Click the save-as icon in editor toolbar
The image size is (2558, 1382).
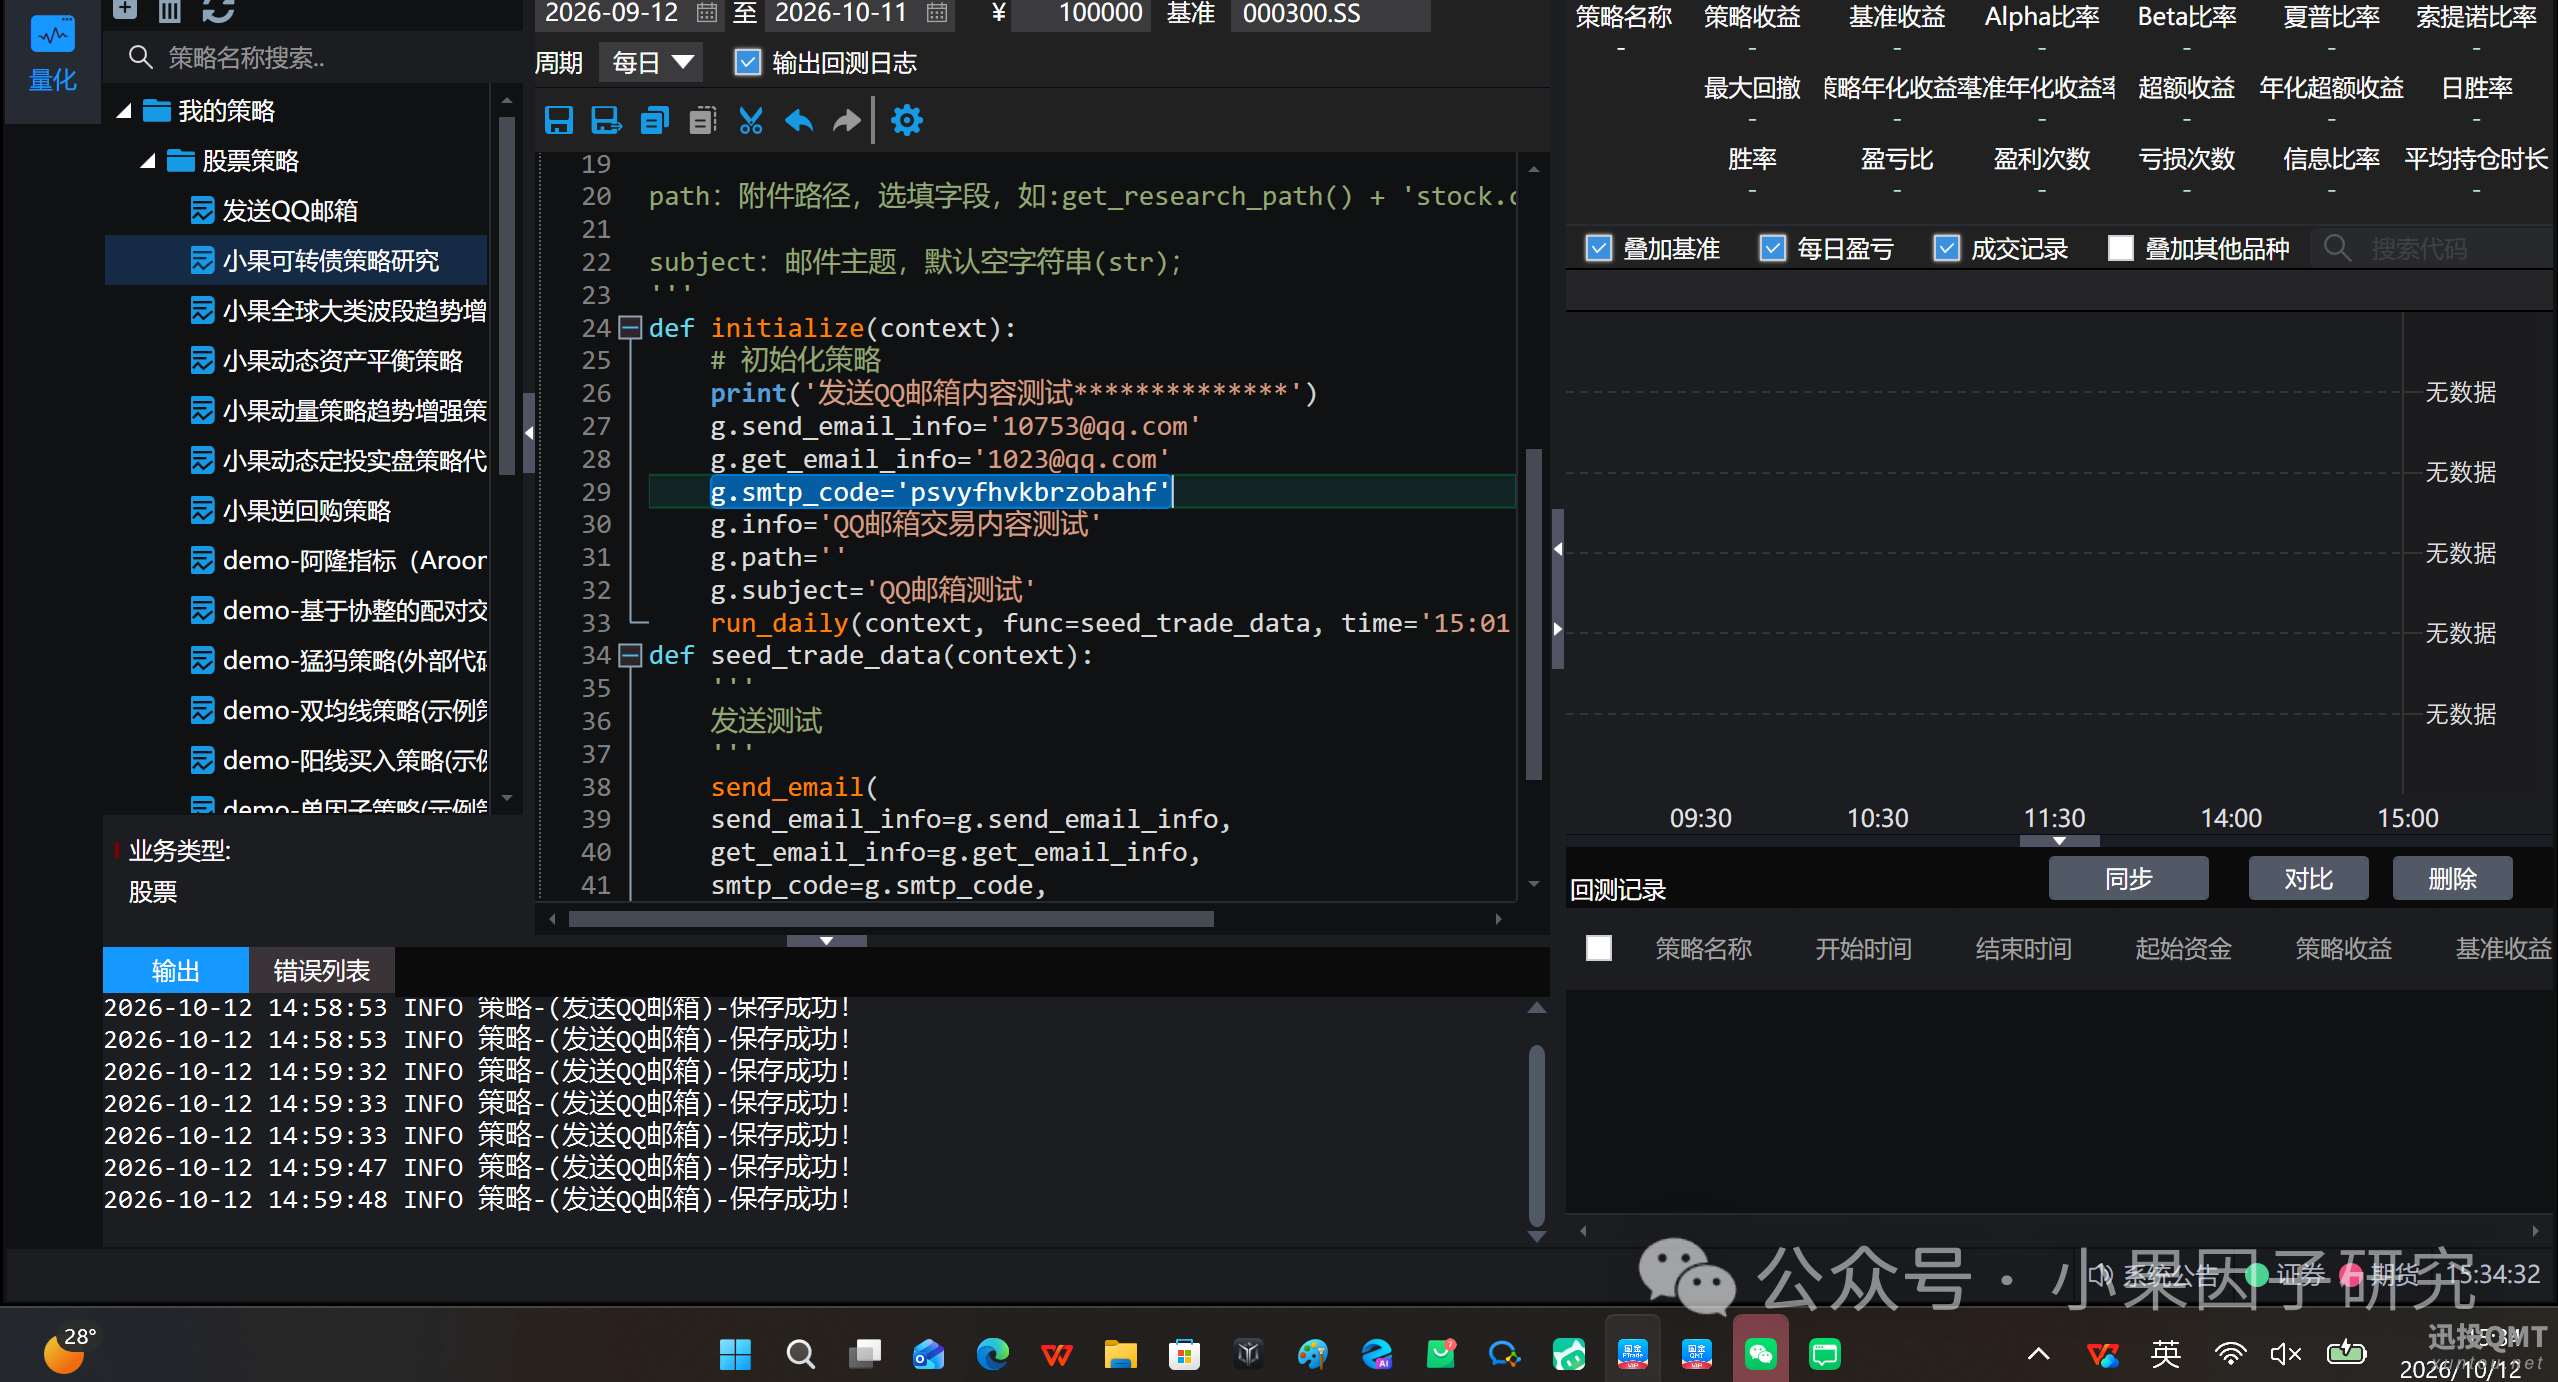point(606,121)
